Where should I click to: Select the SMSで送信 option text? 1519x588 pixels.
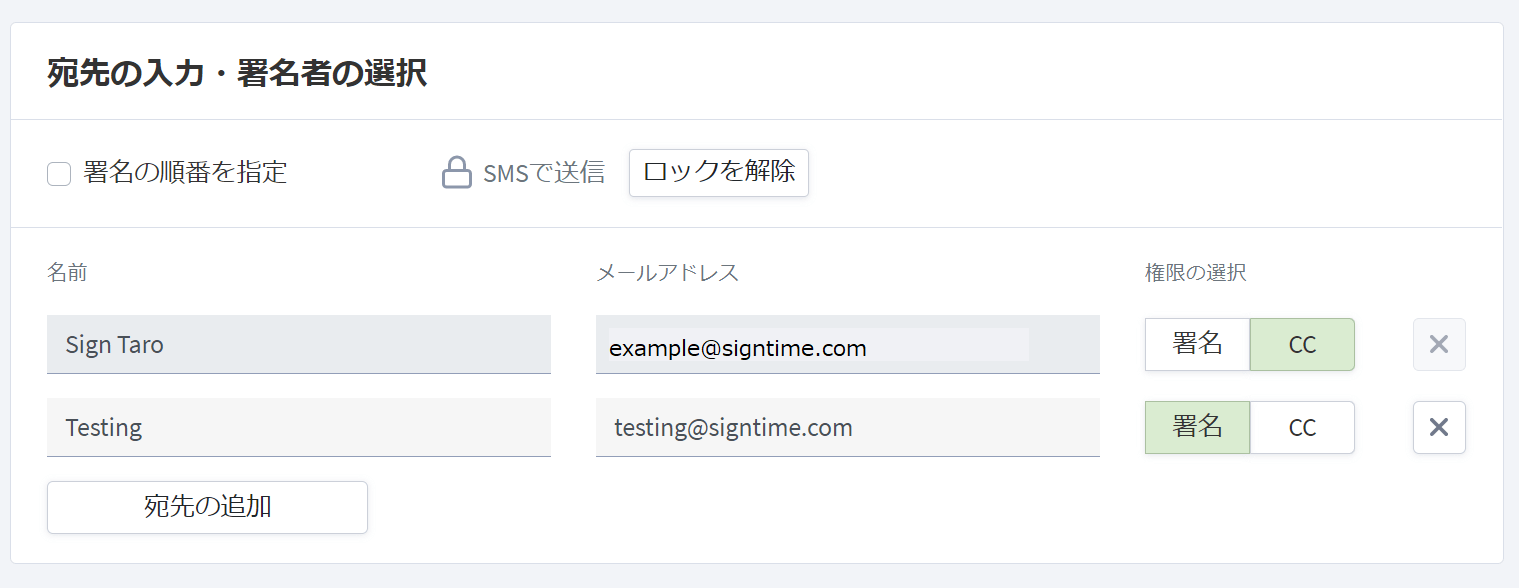point(544,173)
